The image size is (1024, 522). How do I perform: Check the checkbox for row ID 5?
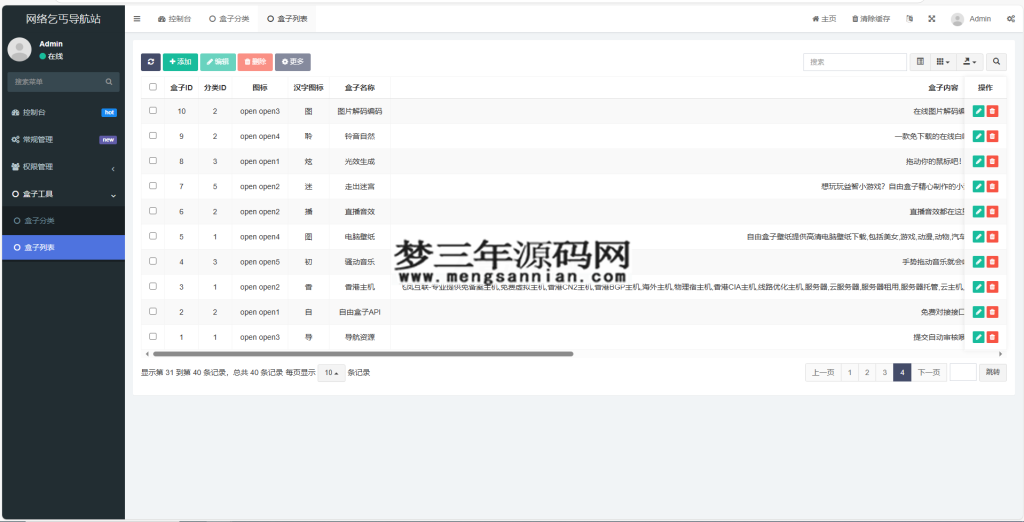(153, 236)
